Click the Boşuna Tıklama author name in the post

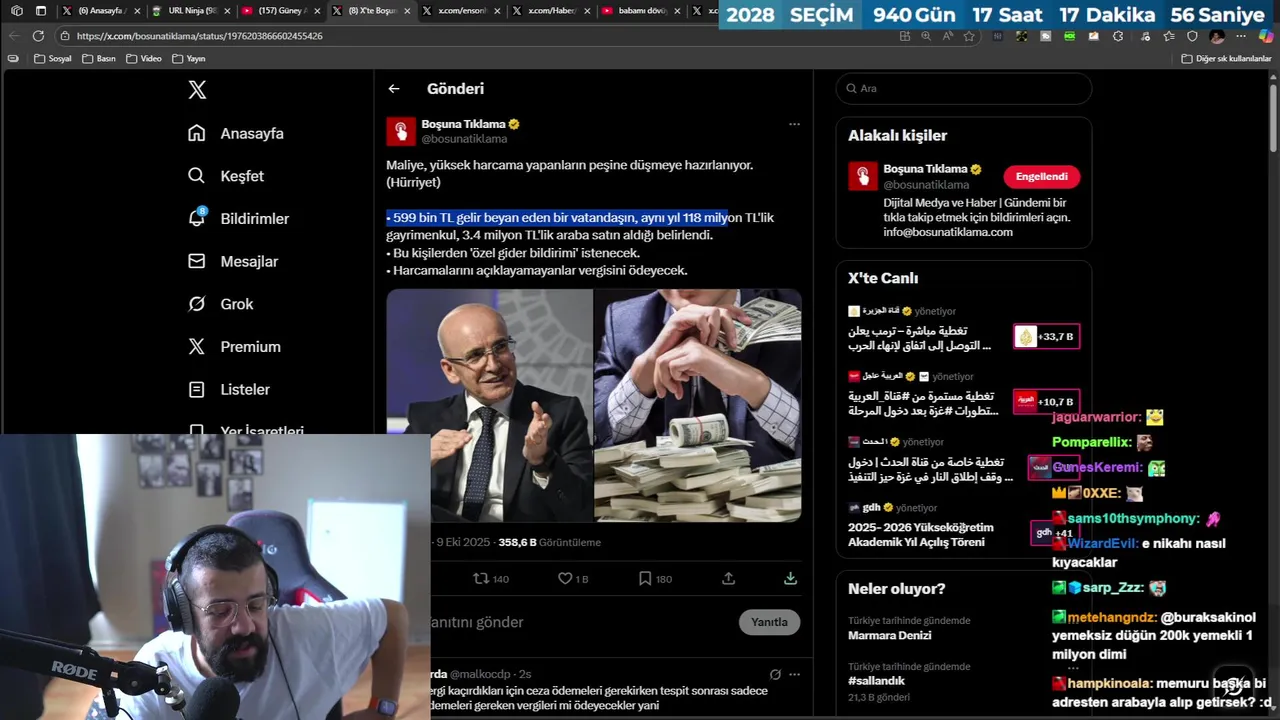(x=463, y=124)
